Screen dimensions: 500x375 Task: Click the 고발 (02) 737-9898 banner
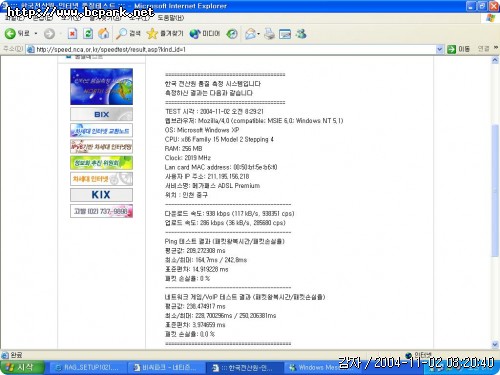101,211
